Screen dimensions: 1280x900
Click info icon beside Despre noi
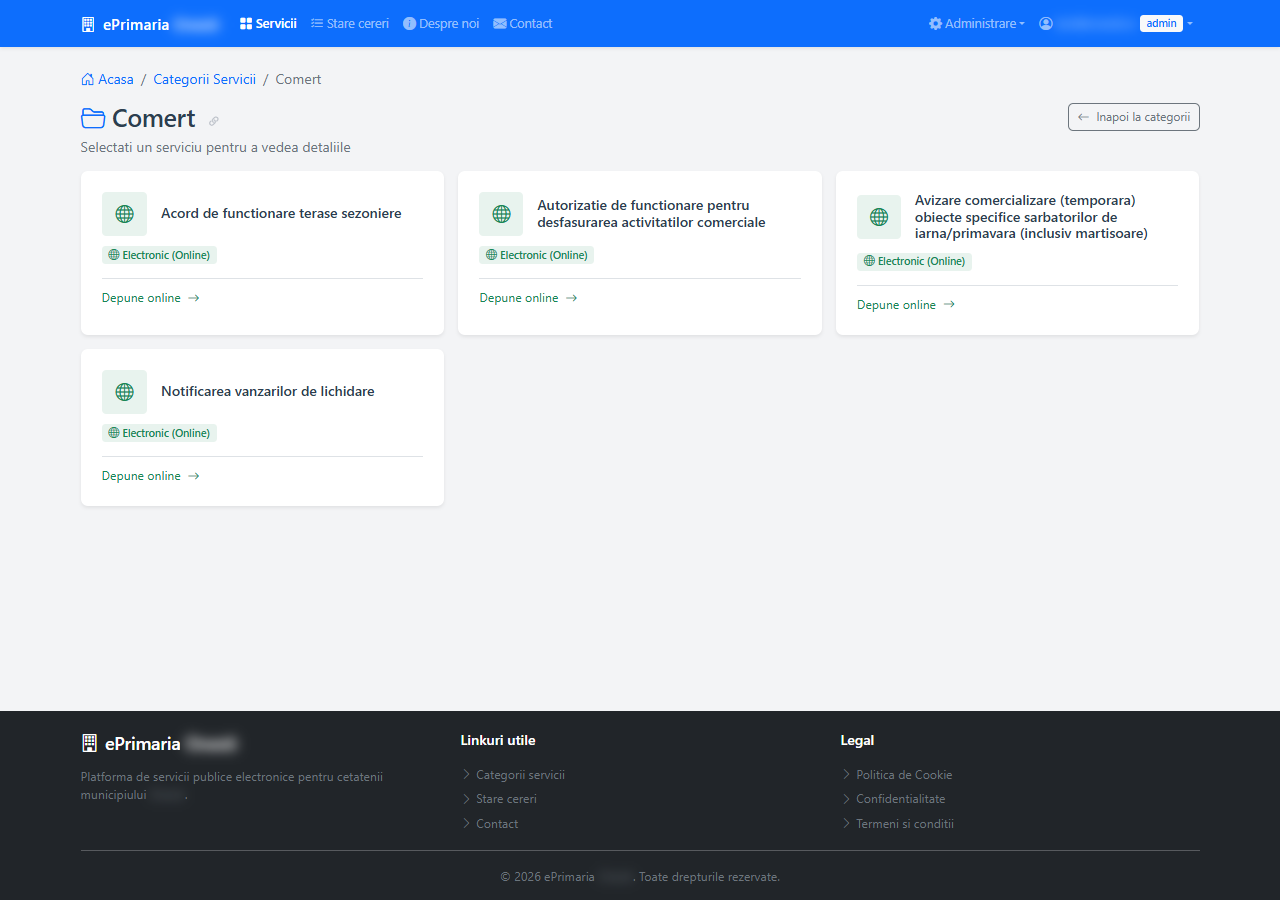point(409,23)
